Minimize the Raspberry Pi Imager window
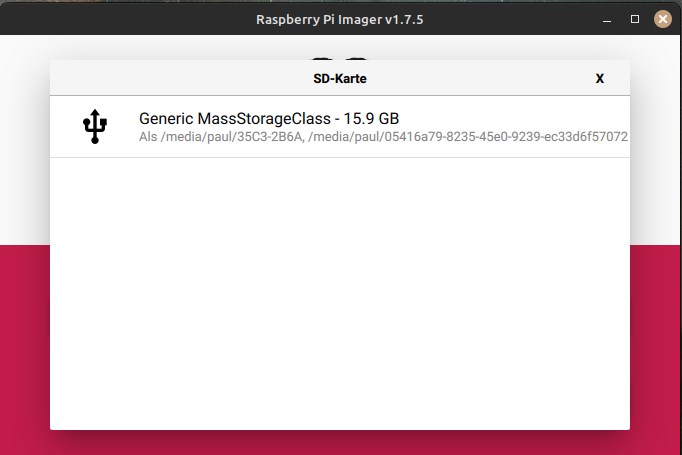 click(x=607, y=19)
